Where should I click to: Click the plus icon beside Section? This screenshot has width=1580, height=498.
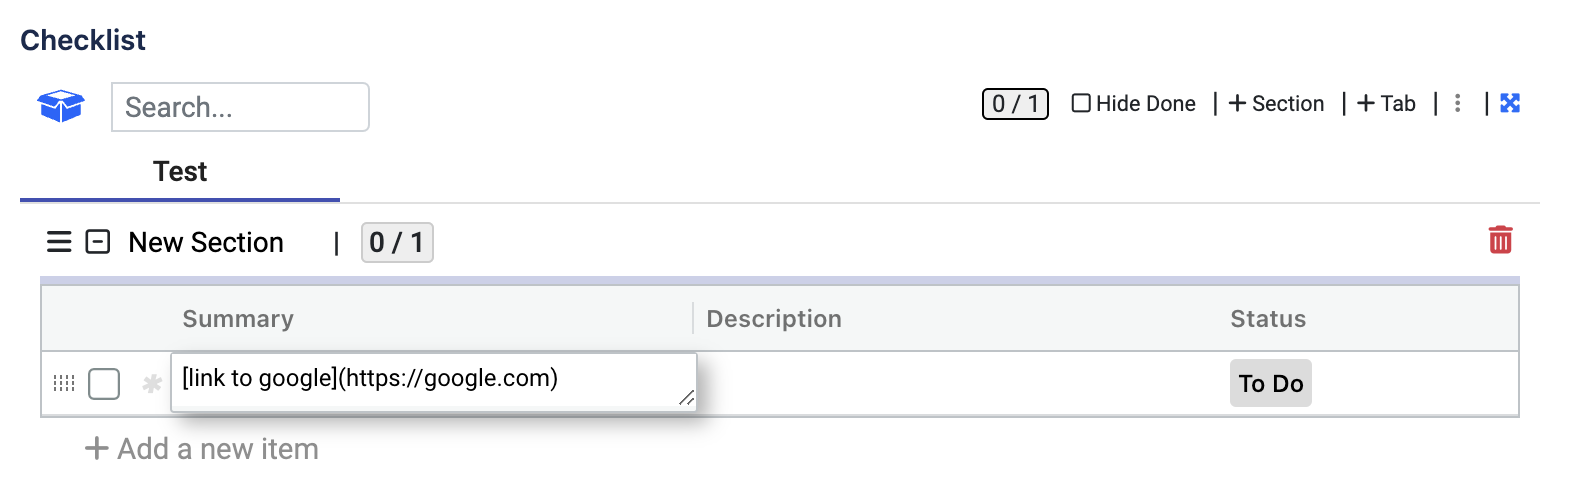pos(1238,103)
